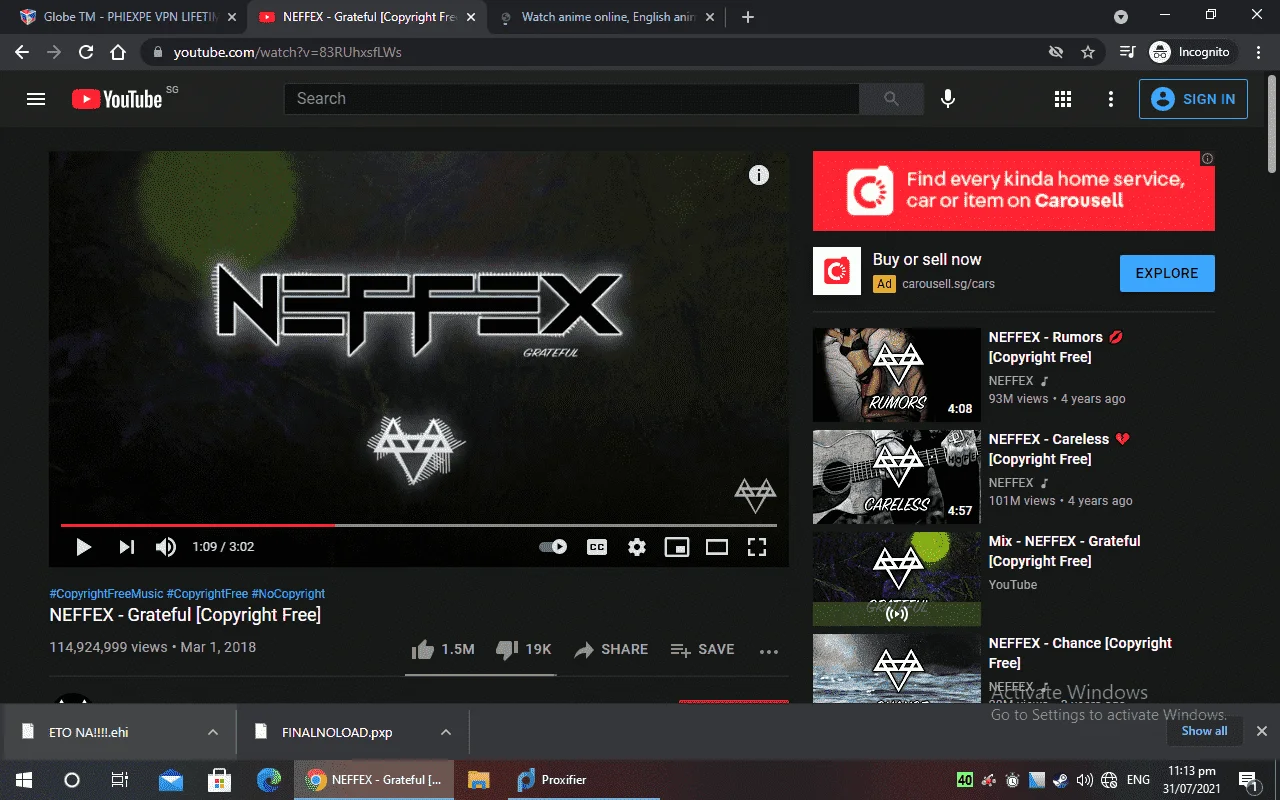Open NEFFEX - Chance video title
1280x800 pixels.
tap(1080, 653)
